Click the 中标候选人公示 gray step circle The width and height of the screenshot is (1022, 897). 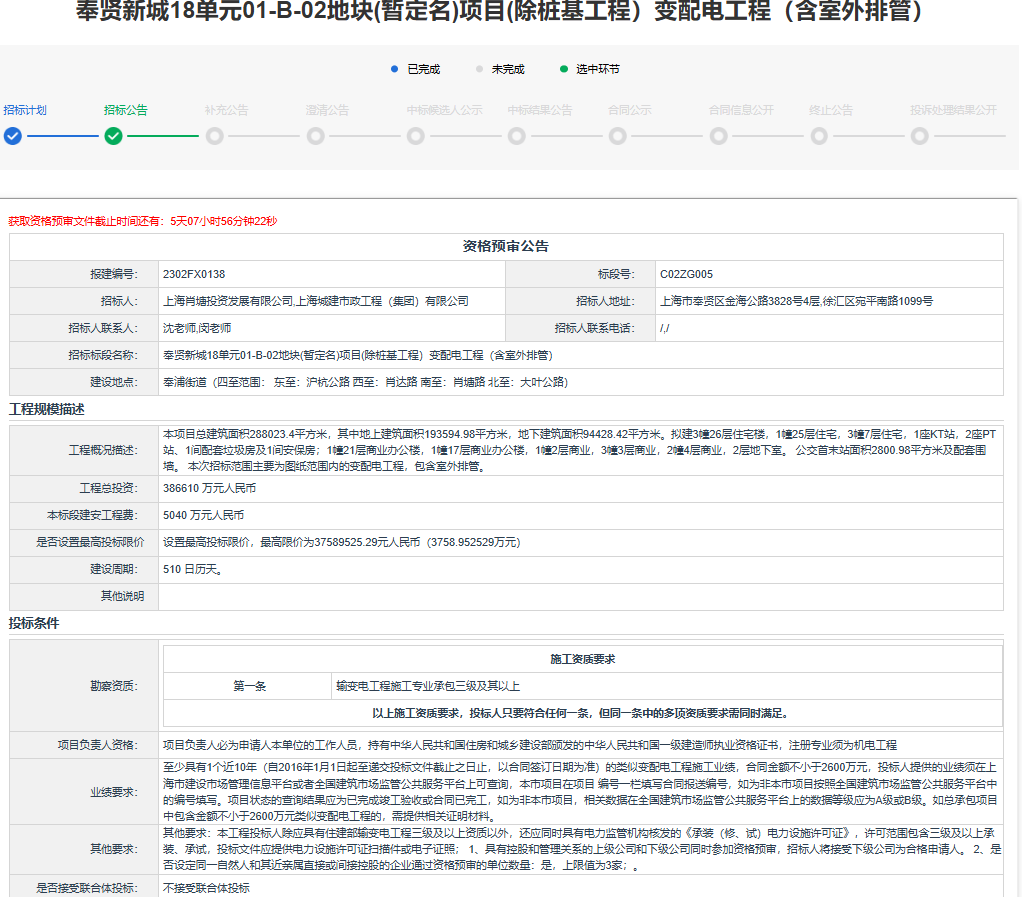tap(416, 136)
